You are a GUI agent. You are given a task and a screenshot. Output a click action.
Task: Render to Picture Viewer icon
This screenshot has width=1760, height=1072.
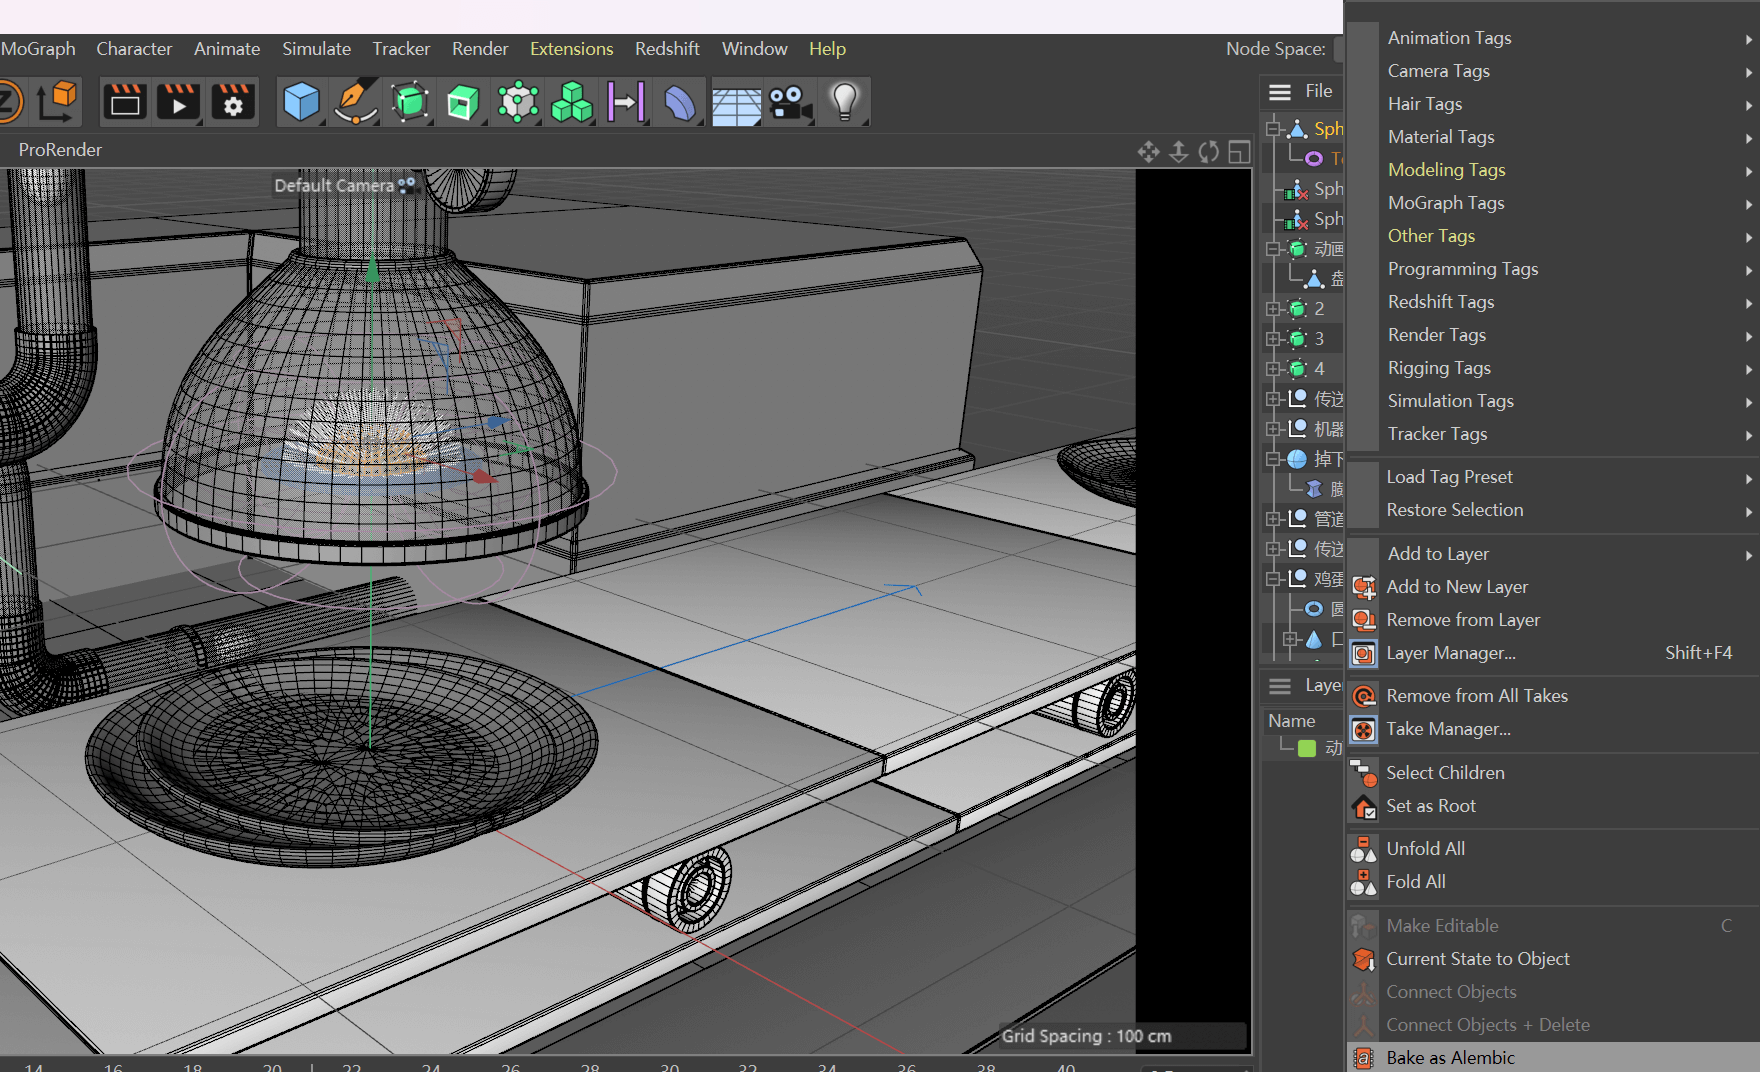(179, 102)
